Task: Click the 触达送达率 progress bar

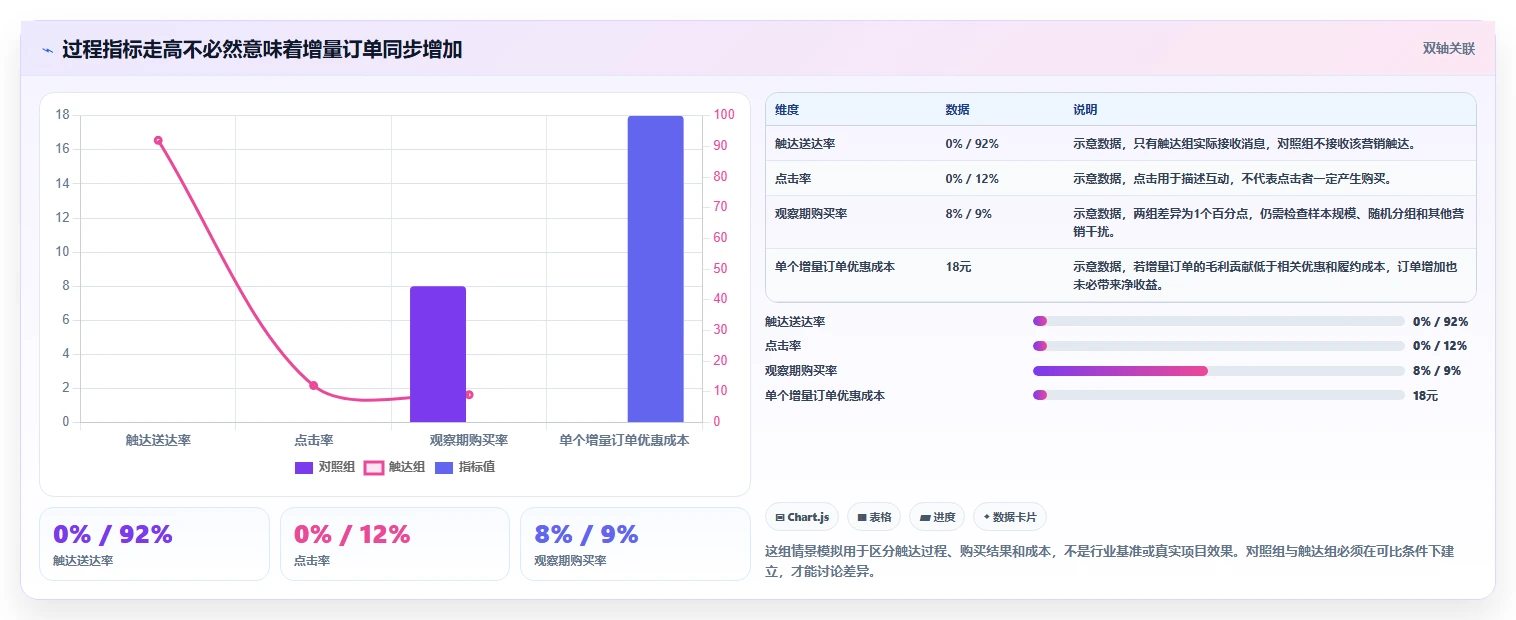Action: tap(1219, 321)
